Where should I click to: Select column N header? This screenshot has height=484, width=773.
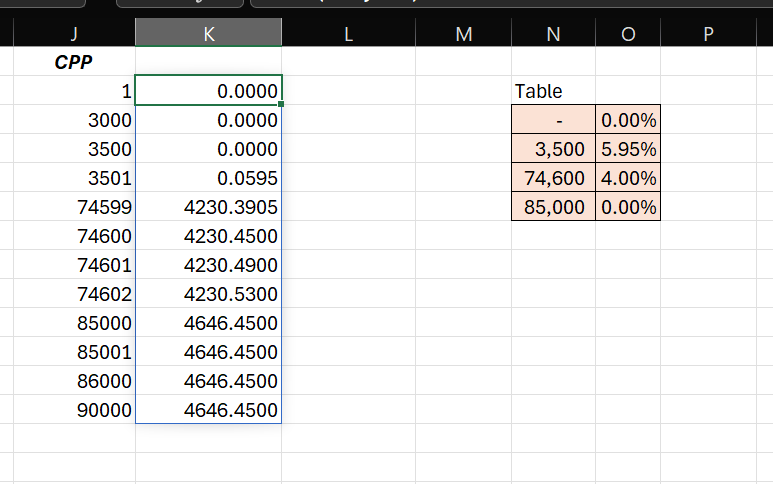click(554, 34)
